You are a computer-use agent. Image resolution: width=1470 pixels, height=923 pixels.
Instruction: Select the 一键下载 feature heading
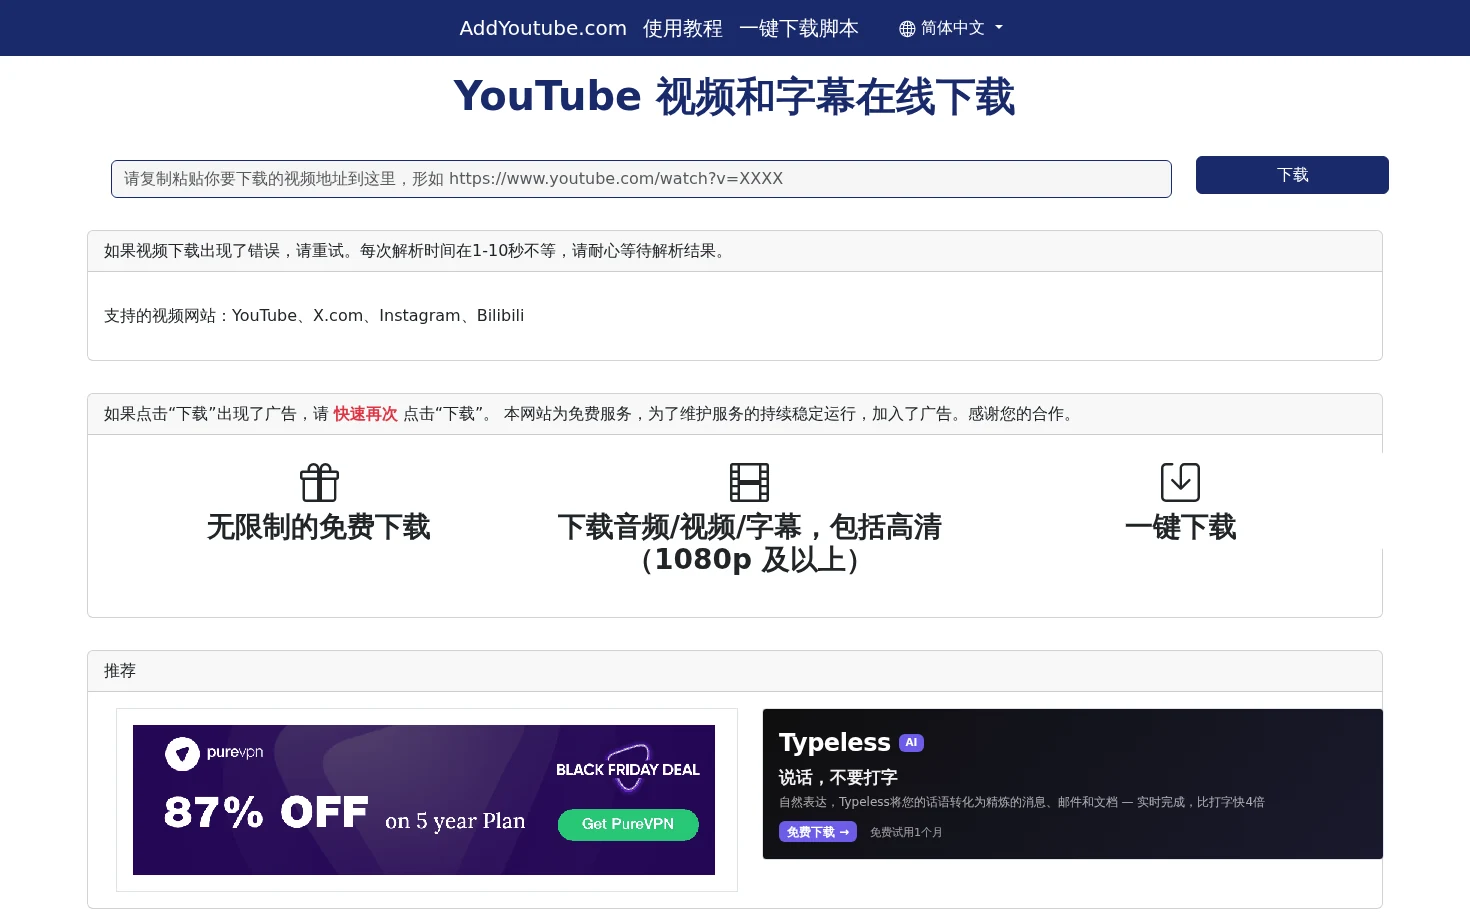1180,527
